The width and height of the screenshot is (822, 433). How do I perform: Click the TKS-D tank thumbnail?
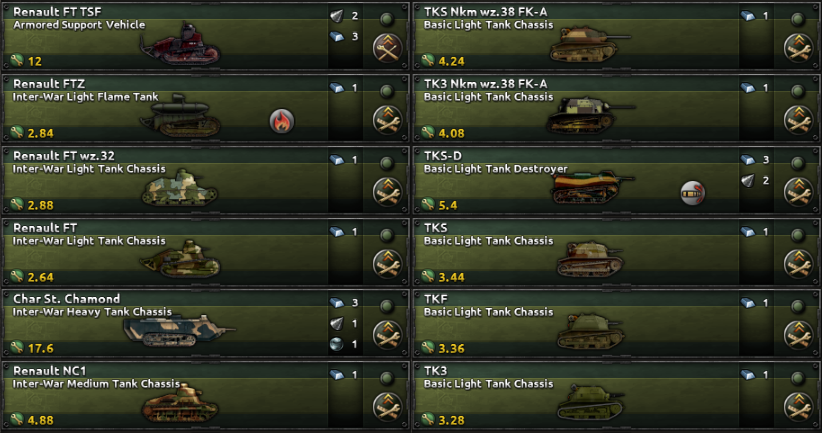592,187
